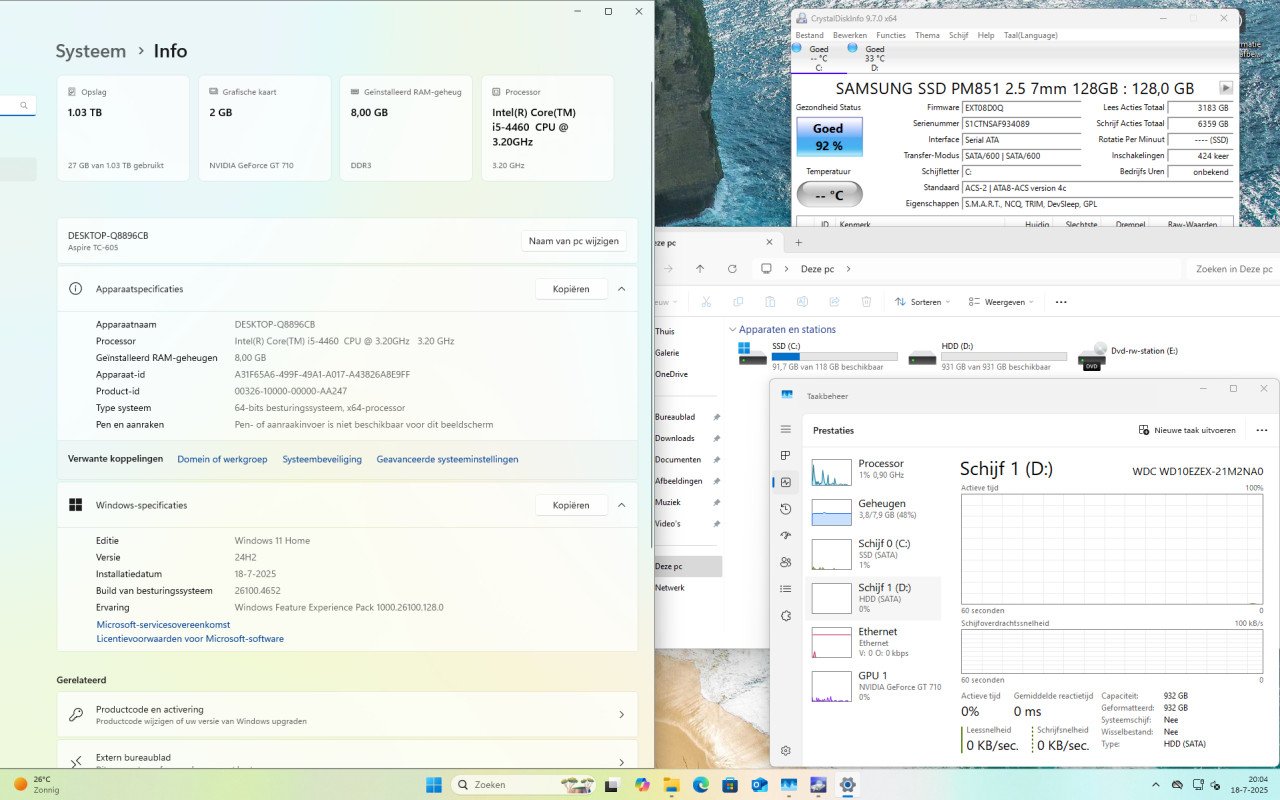Open Microsoft Edge from taskbar
The image size is (1280, 800).
click(700, 785)
